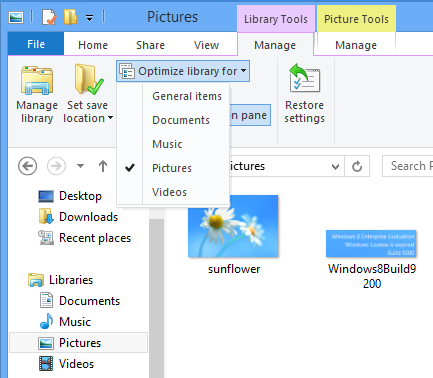Select the Windows8Build9200 picture thumbnail
This screenshot has width=433, height=378.
(x=371, y=244)
